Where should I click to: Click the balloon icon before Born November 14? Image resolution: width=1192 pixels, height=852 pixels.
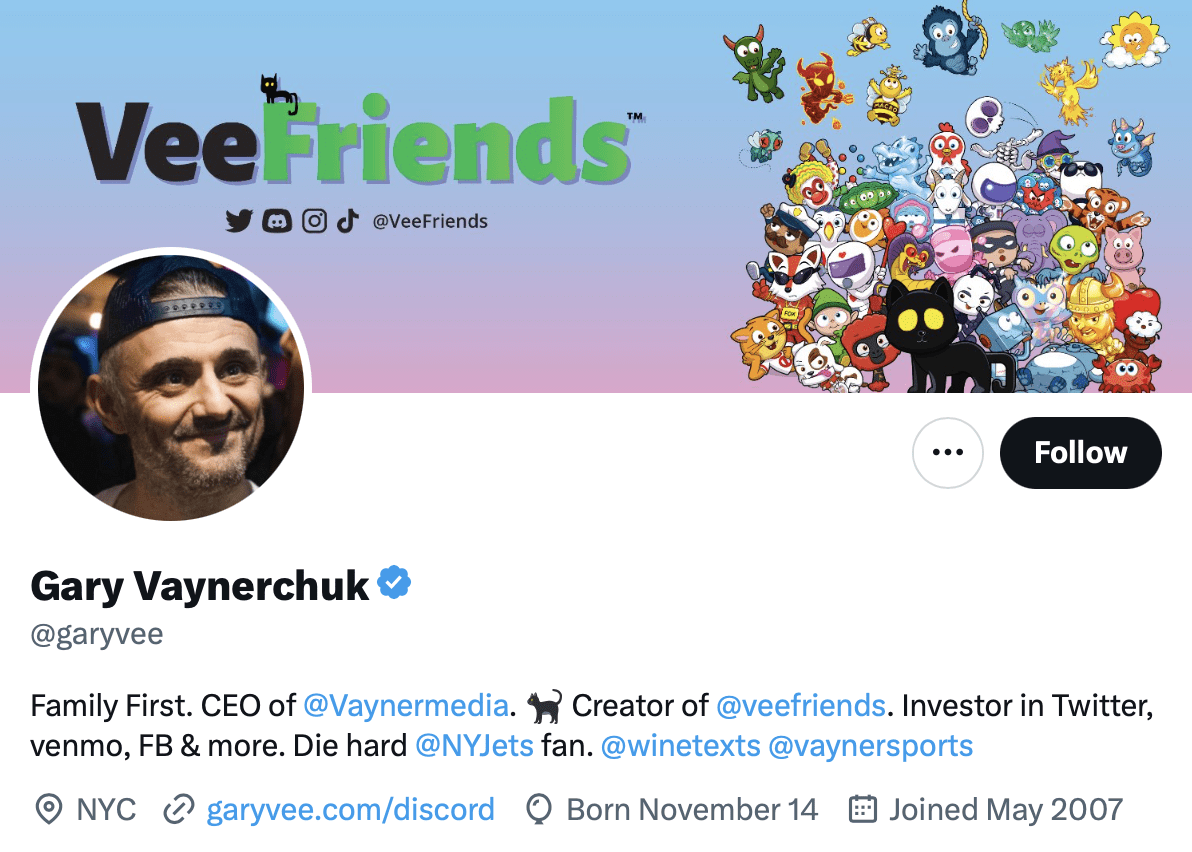[539, 809]
